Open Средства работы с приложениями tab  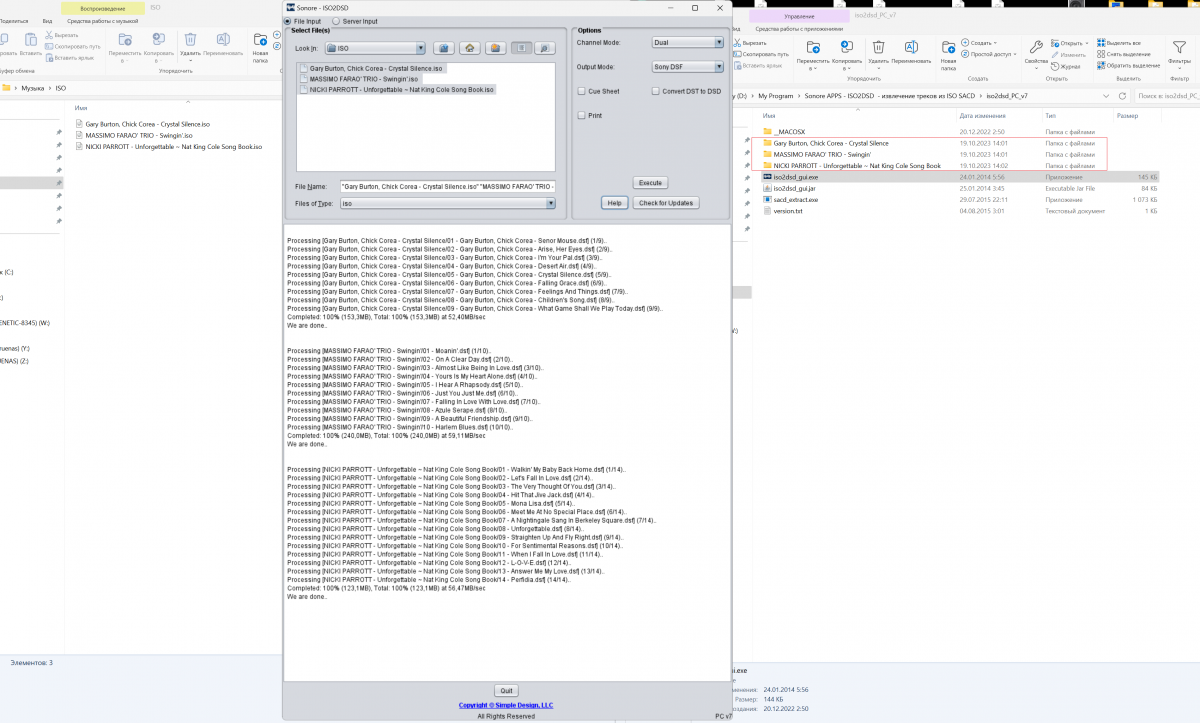click(x=797, y=28)
